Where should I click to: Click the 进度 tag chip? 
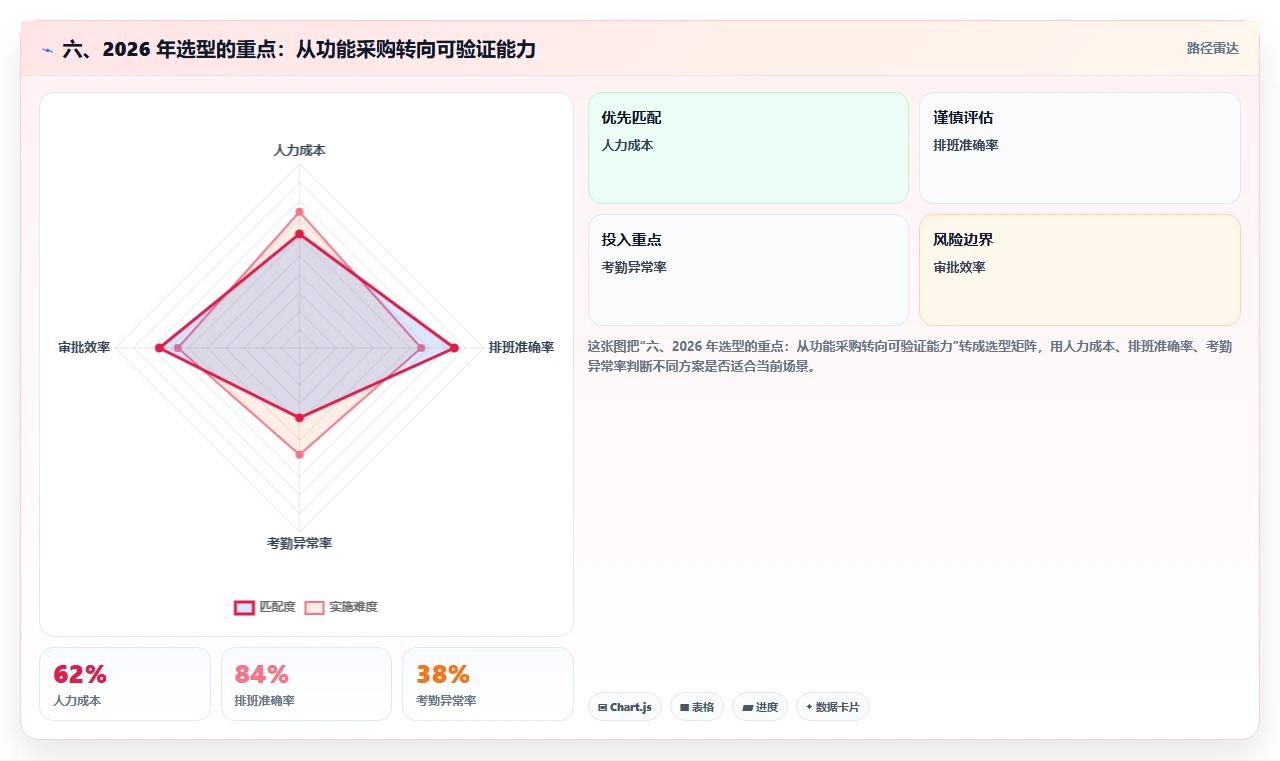click(x=760, y=707)
